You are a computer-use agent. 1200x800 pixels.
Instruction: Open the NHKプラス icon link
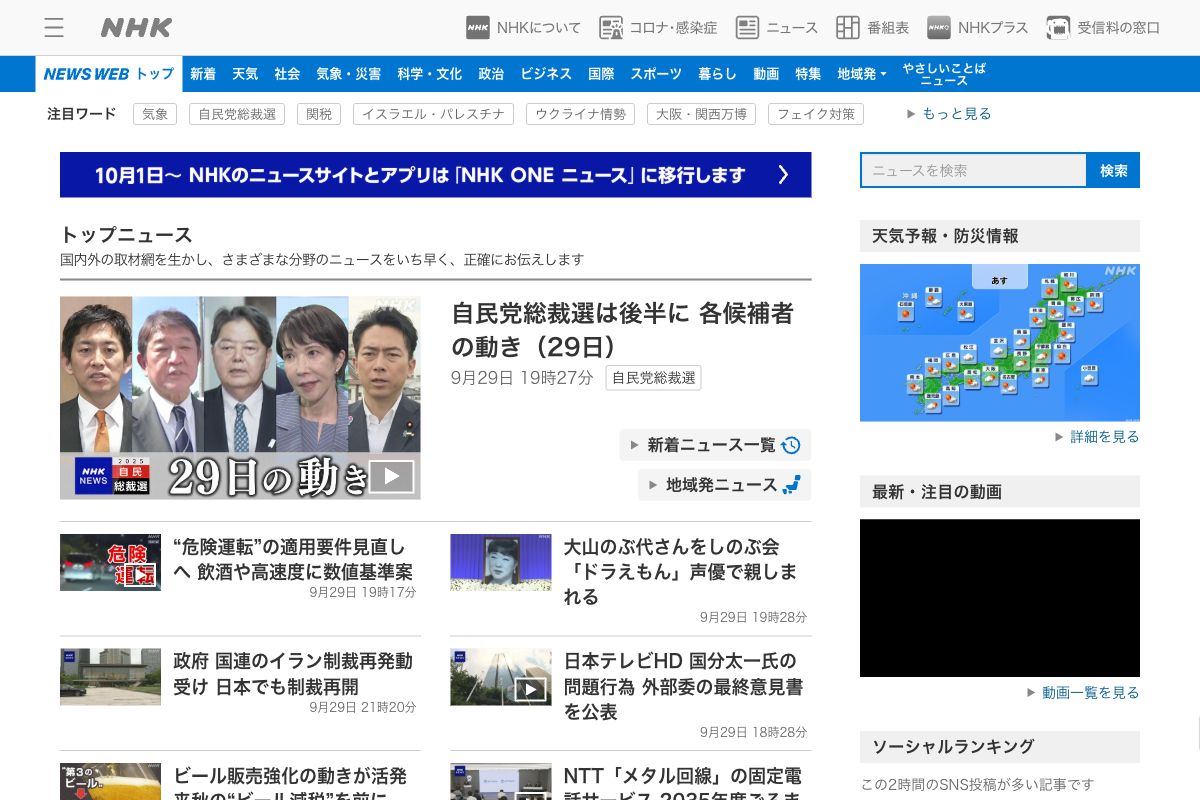coord(939,28)
